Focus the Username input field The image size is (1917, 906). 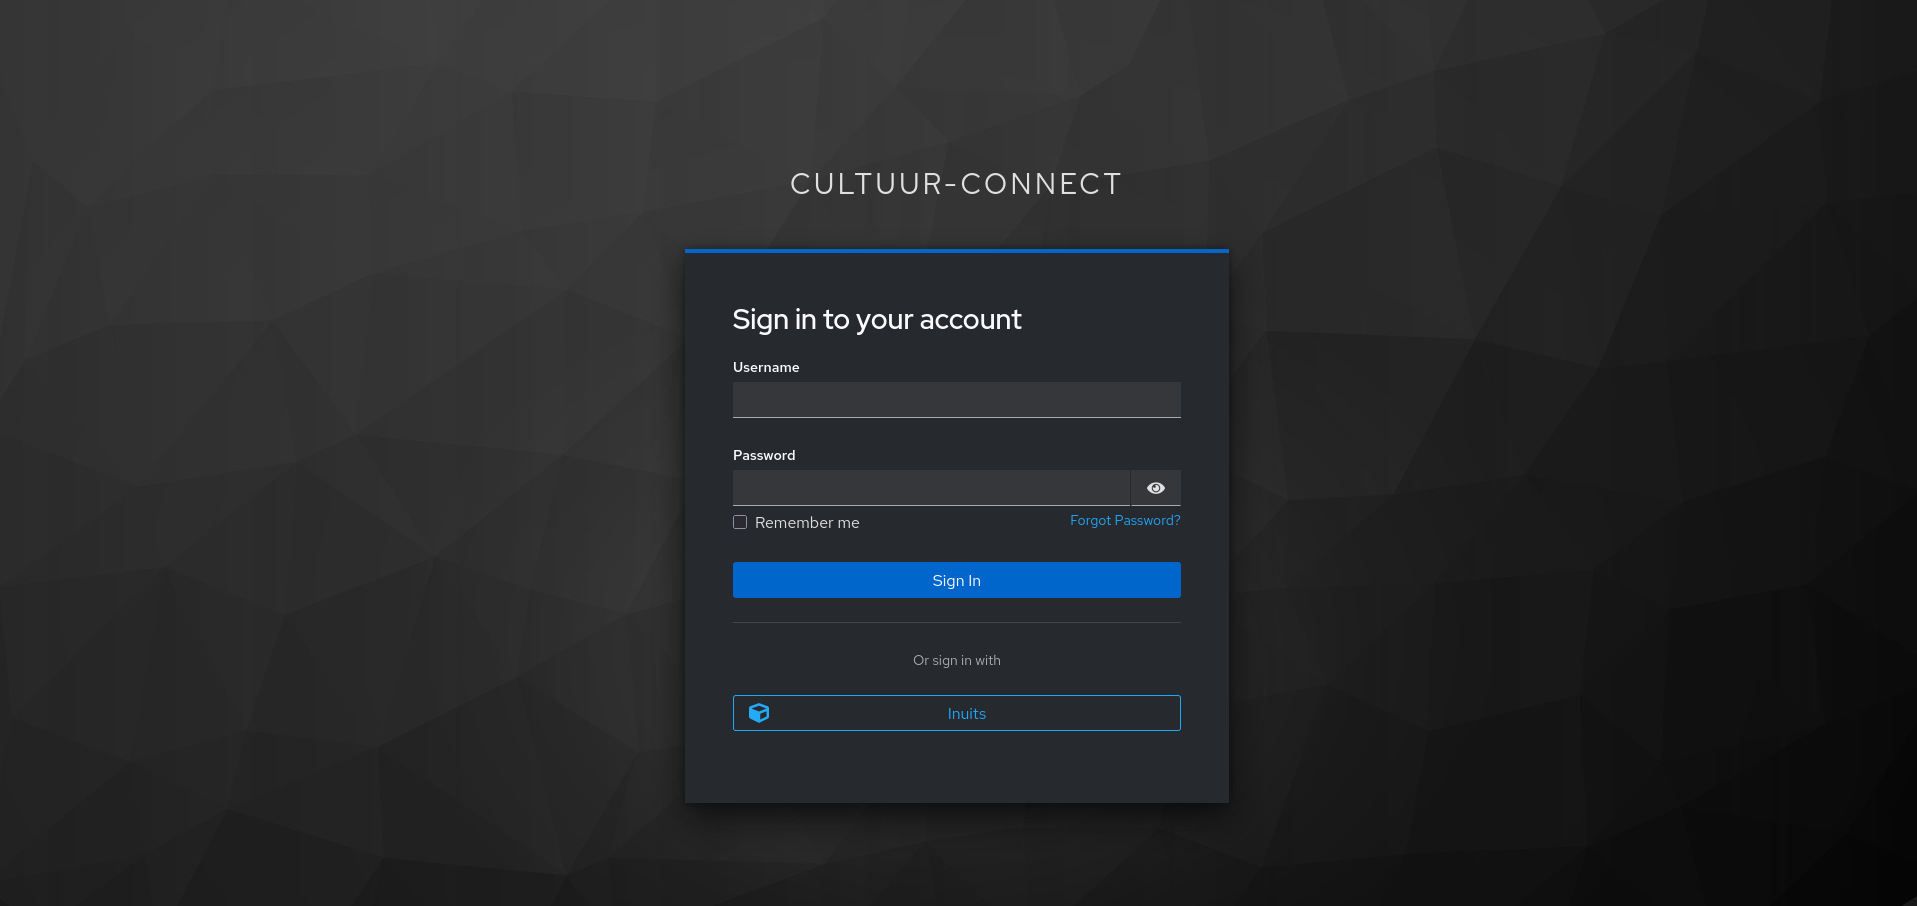pos(956,400)
